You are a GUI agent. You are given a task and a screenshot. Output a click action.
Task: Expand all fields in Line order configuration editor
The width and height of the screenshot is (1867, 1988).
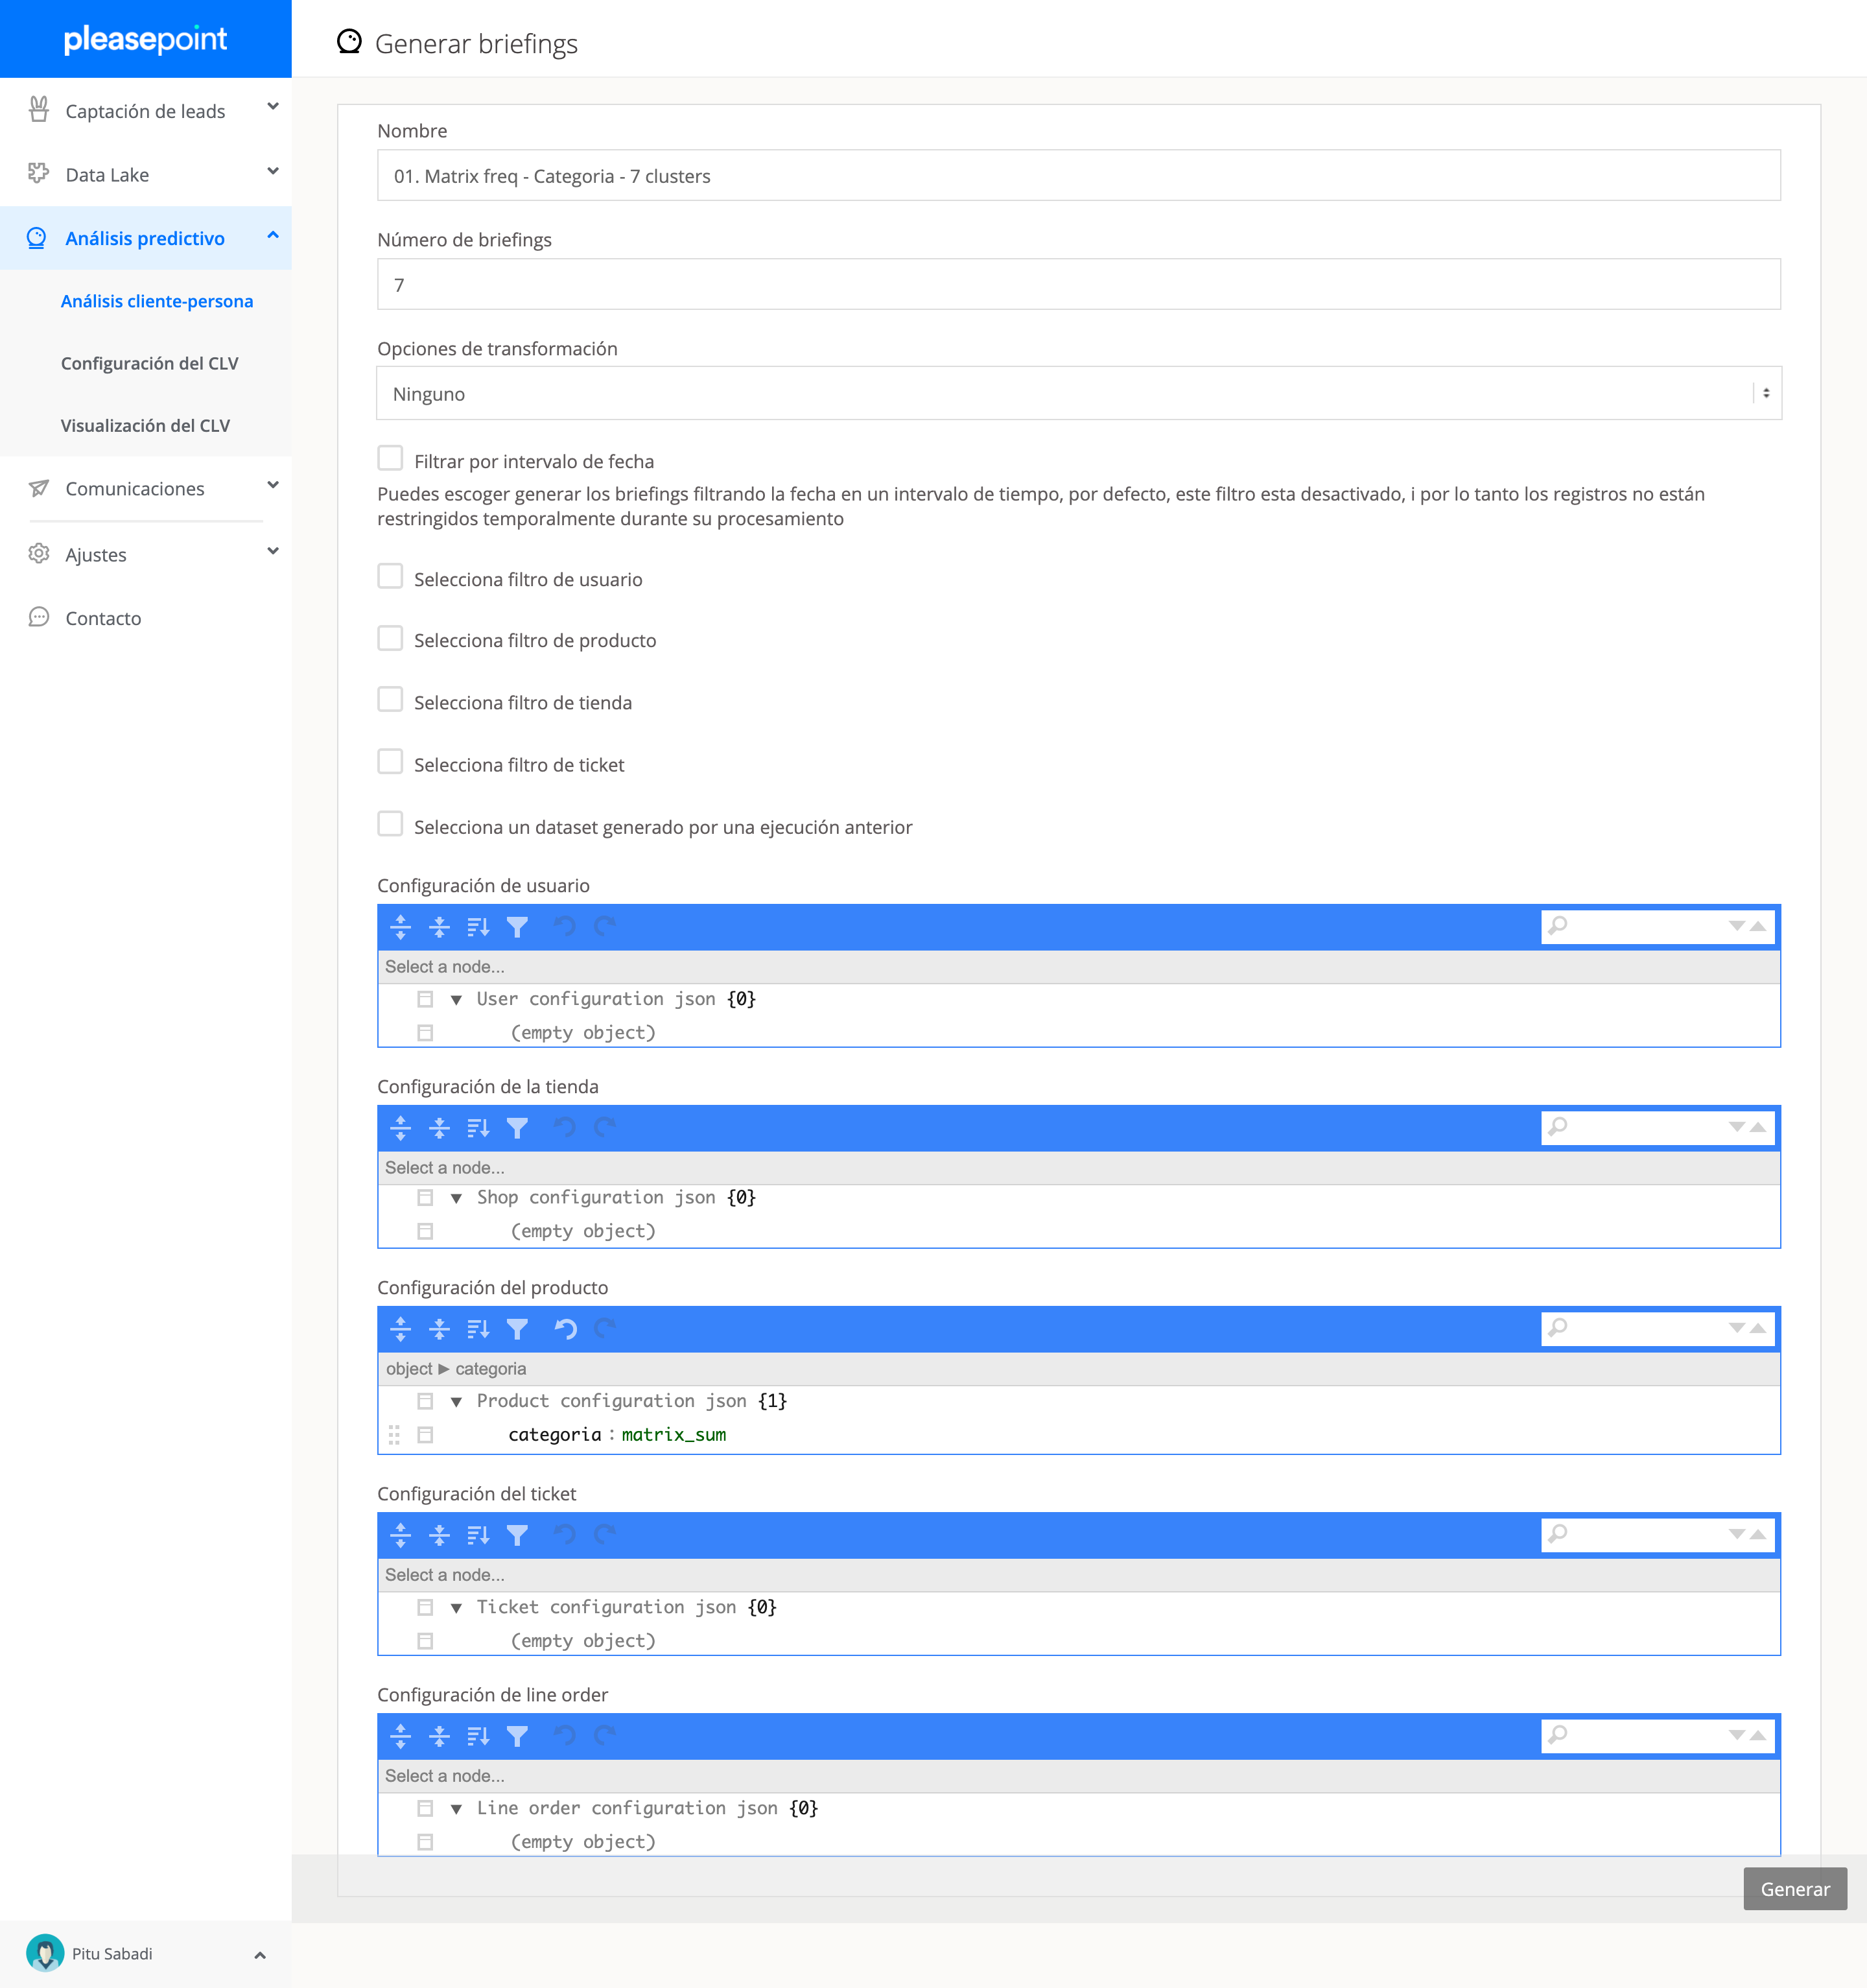400,1736
